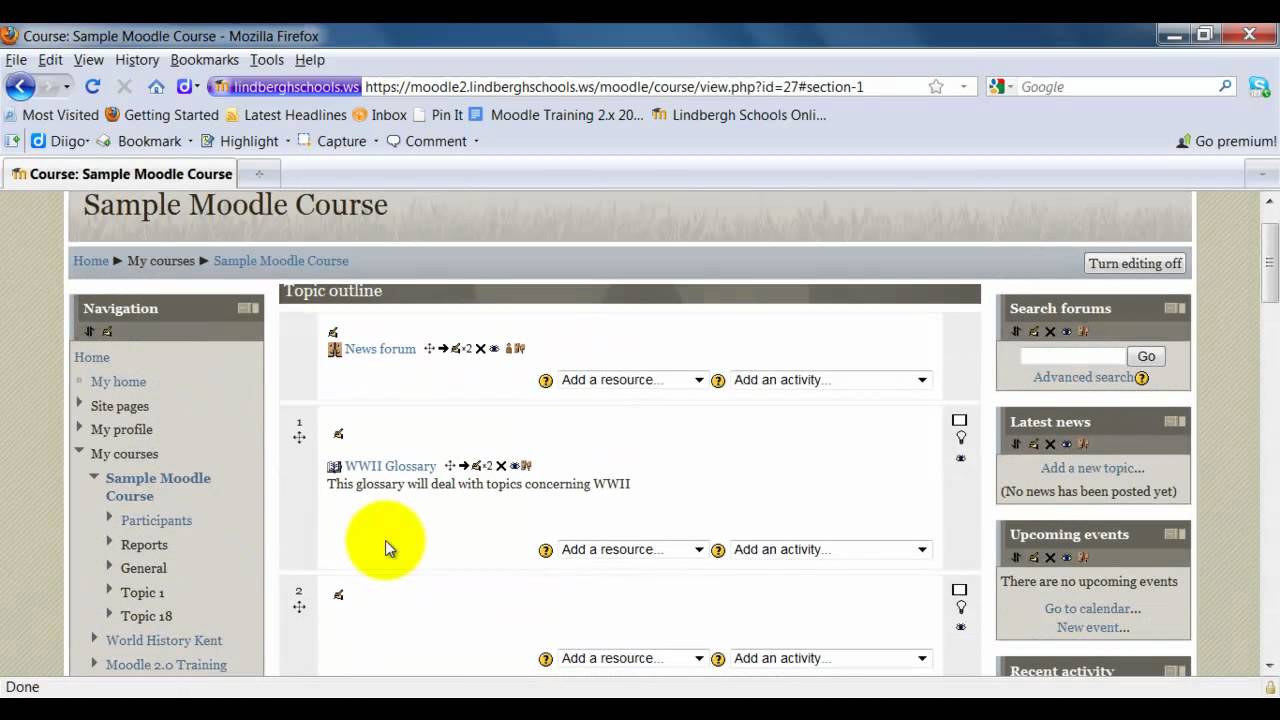Click the Search forums text field
The image size is (1280, 720).
point(1073,356)
